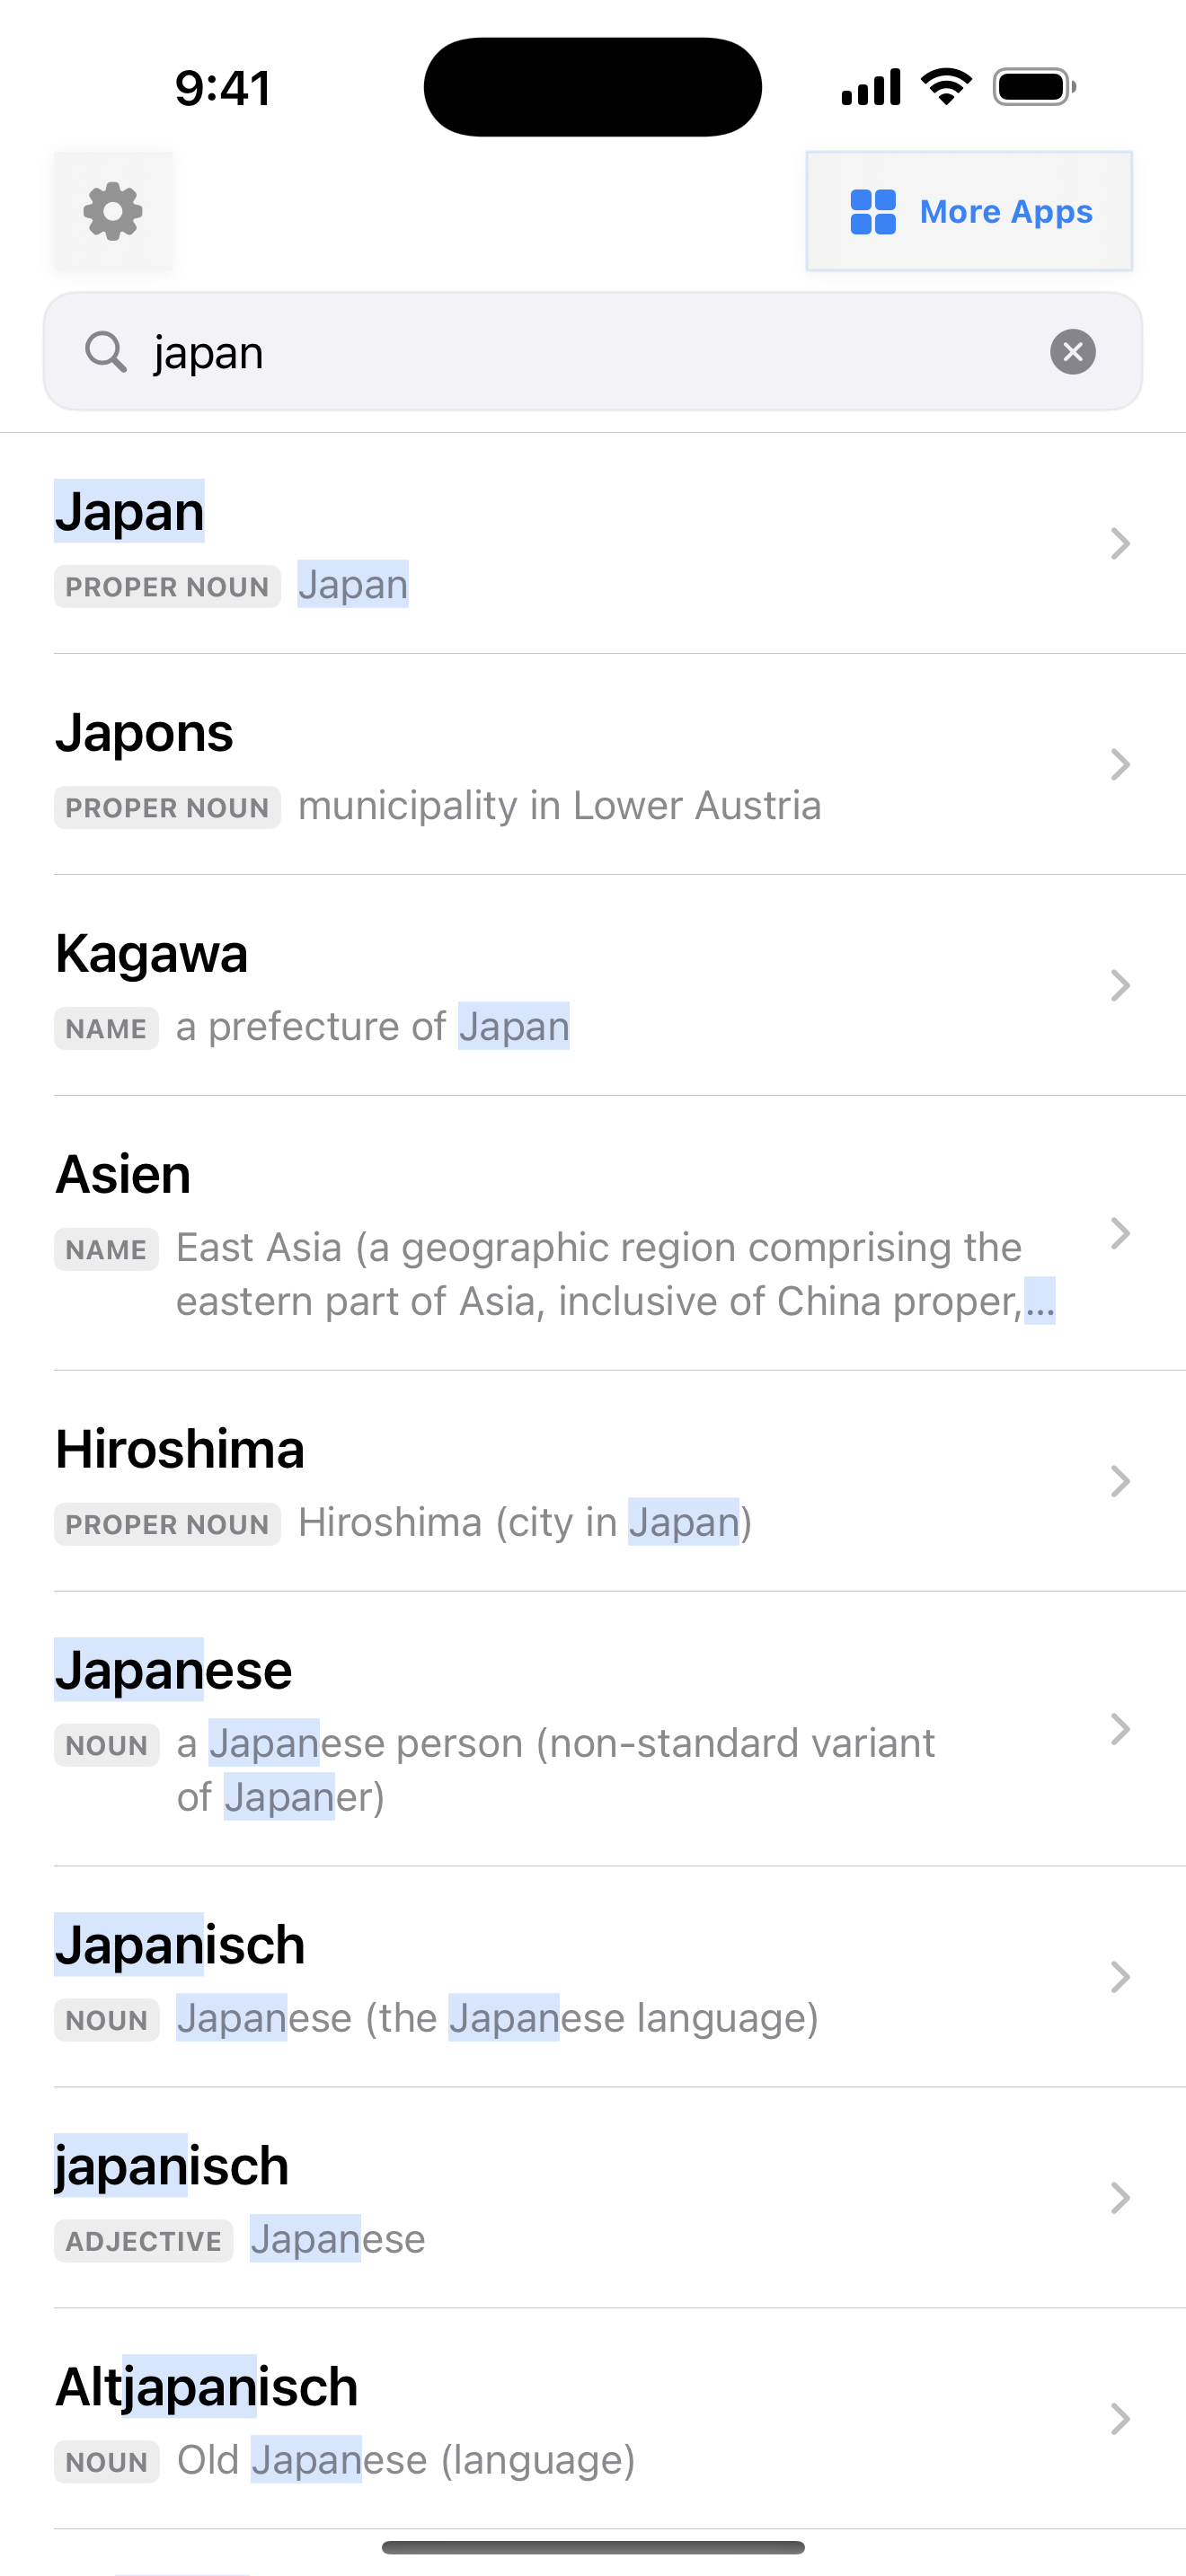Image resolution: width=1186 pixels, height=2576 pixels.
Task: Clear the search text with the X icon
Action: tap(1072, 352)
